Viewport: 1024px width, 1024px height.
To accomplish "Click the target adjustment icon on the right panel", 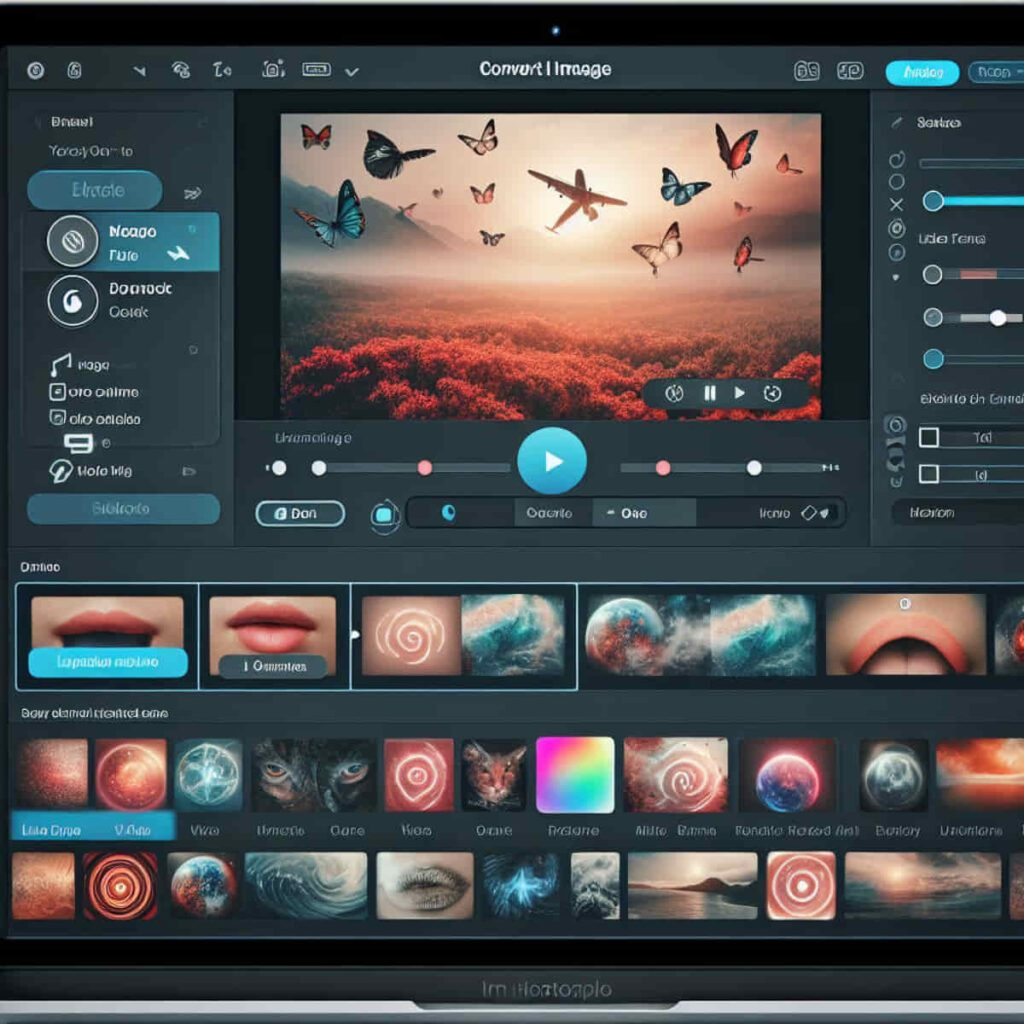I will click(x=898, y=227).
